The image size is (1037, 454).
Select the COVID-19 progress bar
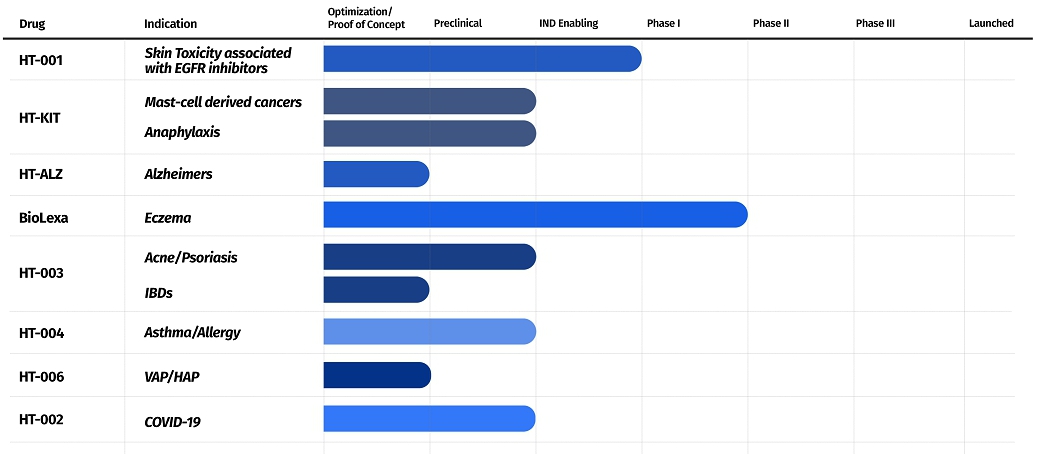point(429,419)
